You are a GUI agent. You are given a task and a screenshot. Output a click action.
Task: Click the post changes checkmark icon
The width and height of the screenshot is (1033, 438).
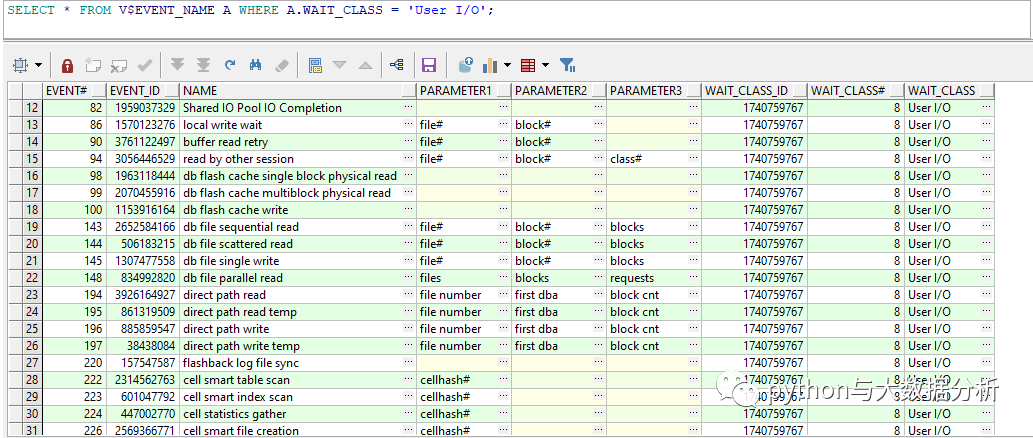click(x=144, y=65)
